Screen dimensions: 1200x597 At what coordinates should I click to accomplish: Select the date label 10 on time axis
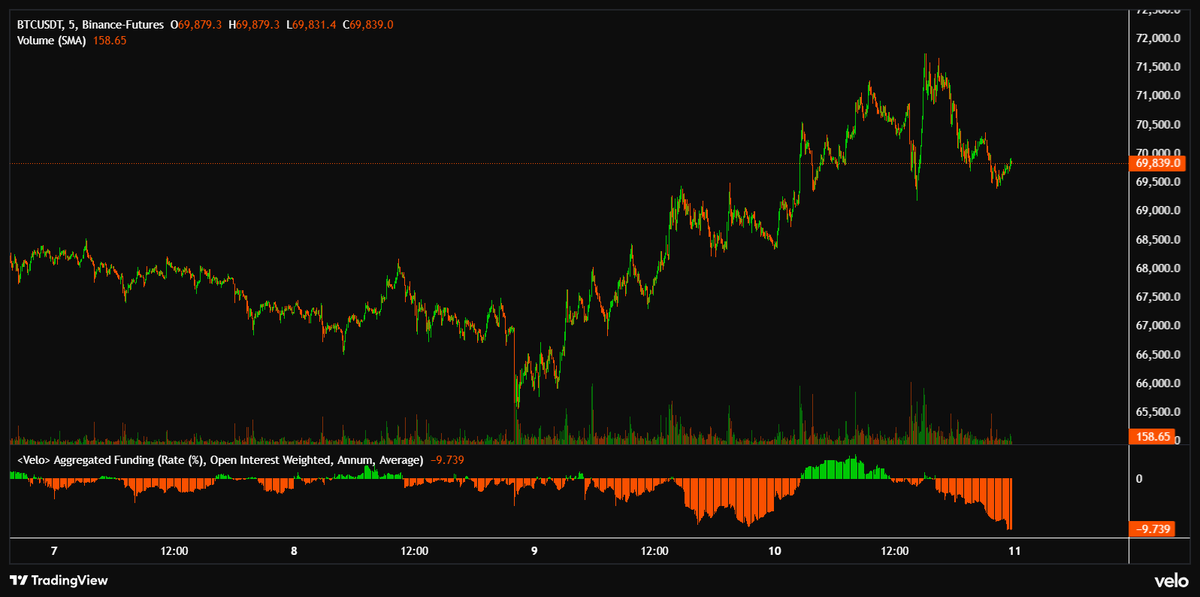[x=774, y=551]
